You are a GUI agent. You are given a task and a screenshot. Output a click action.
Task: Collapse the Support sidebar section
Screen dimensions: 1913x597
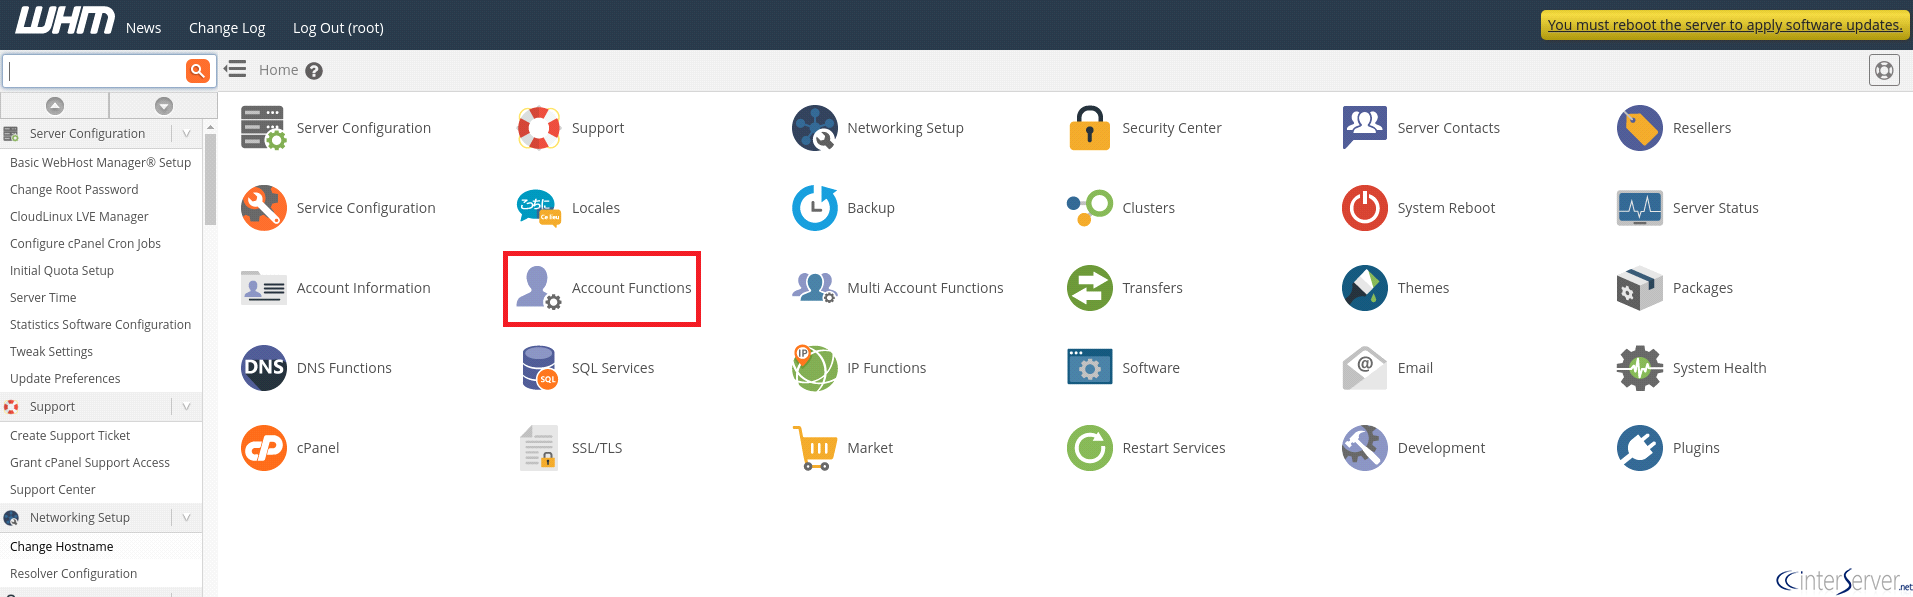[x=186, y=407]
